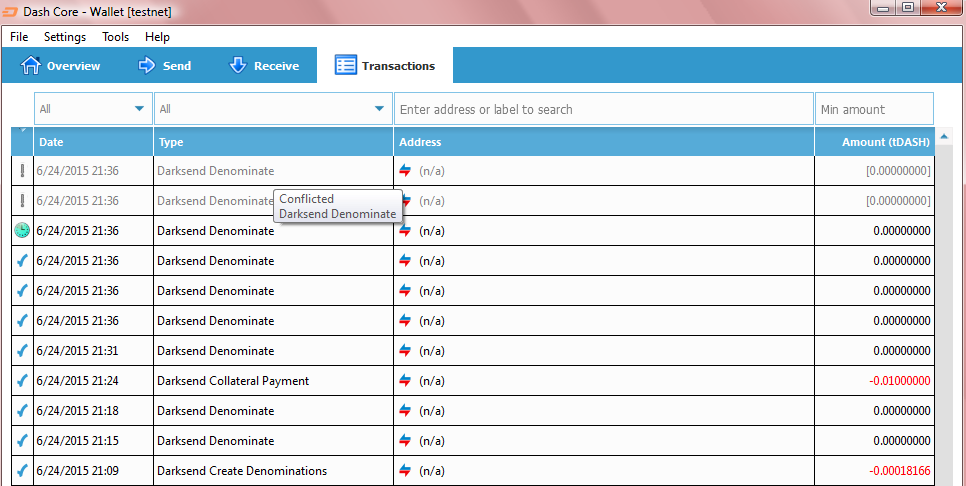Select the Darksend Collateral Payment row text

(x=233, y=381)
